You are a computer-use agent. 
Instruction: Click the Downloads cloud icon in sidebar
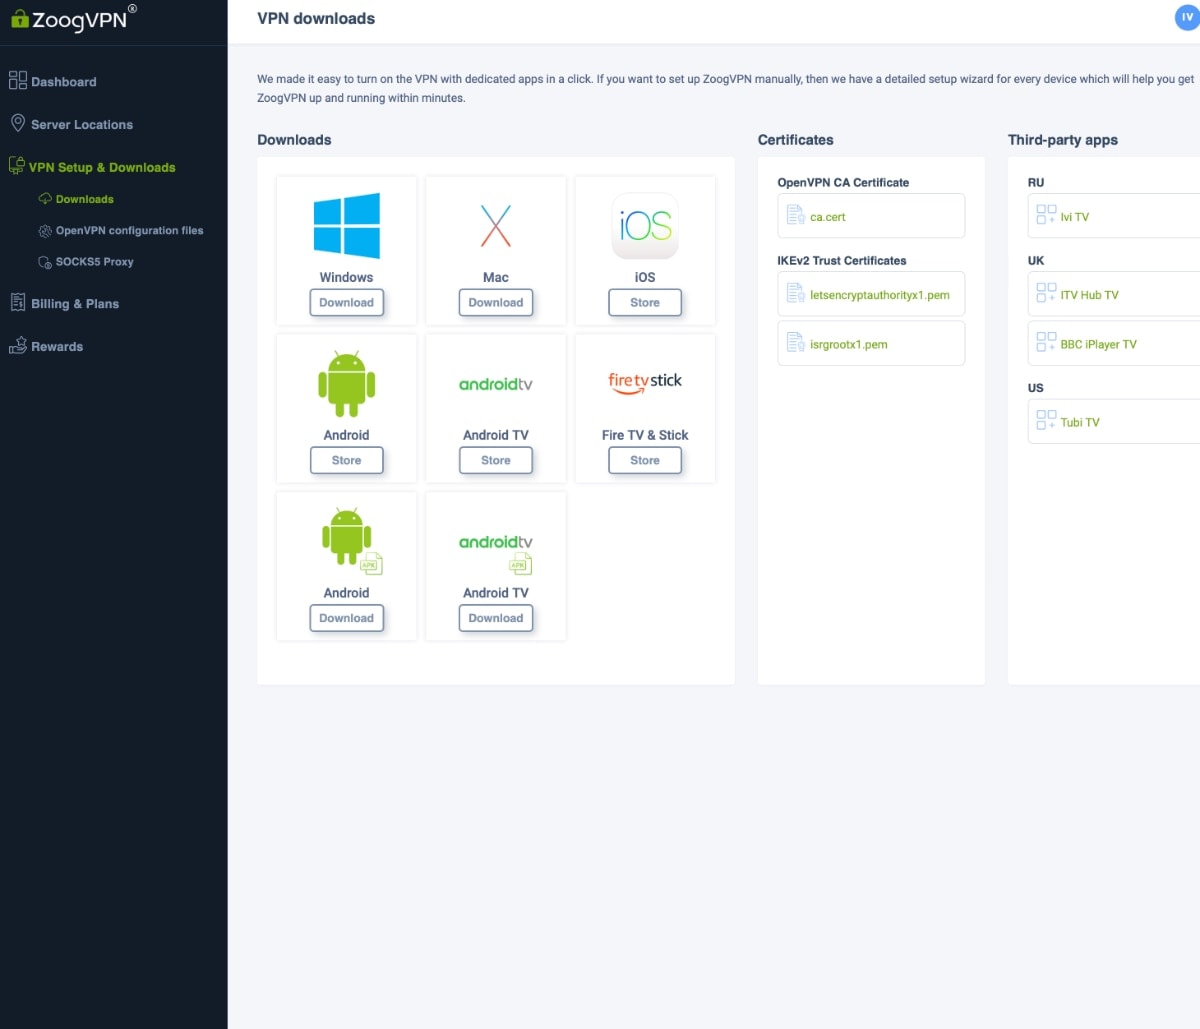coord(45,199)
